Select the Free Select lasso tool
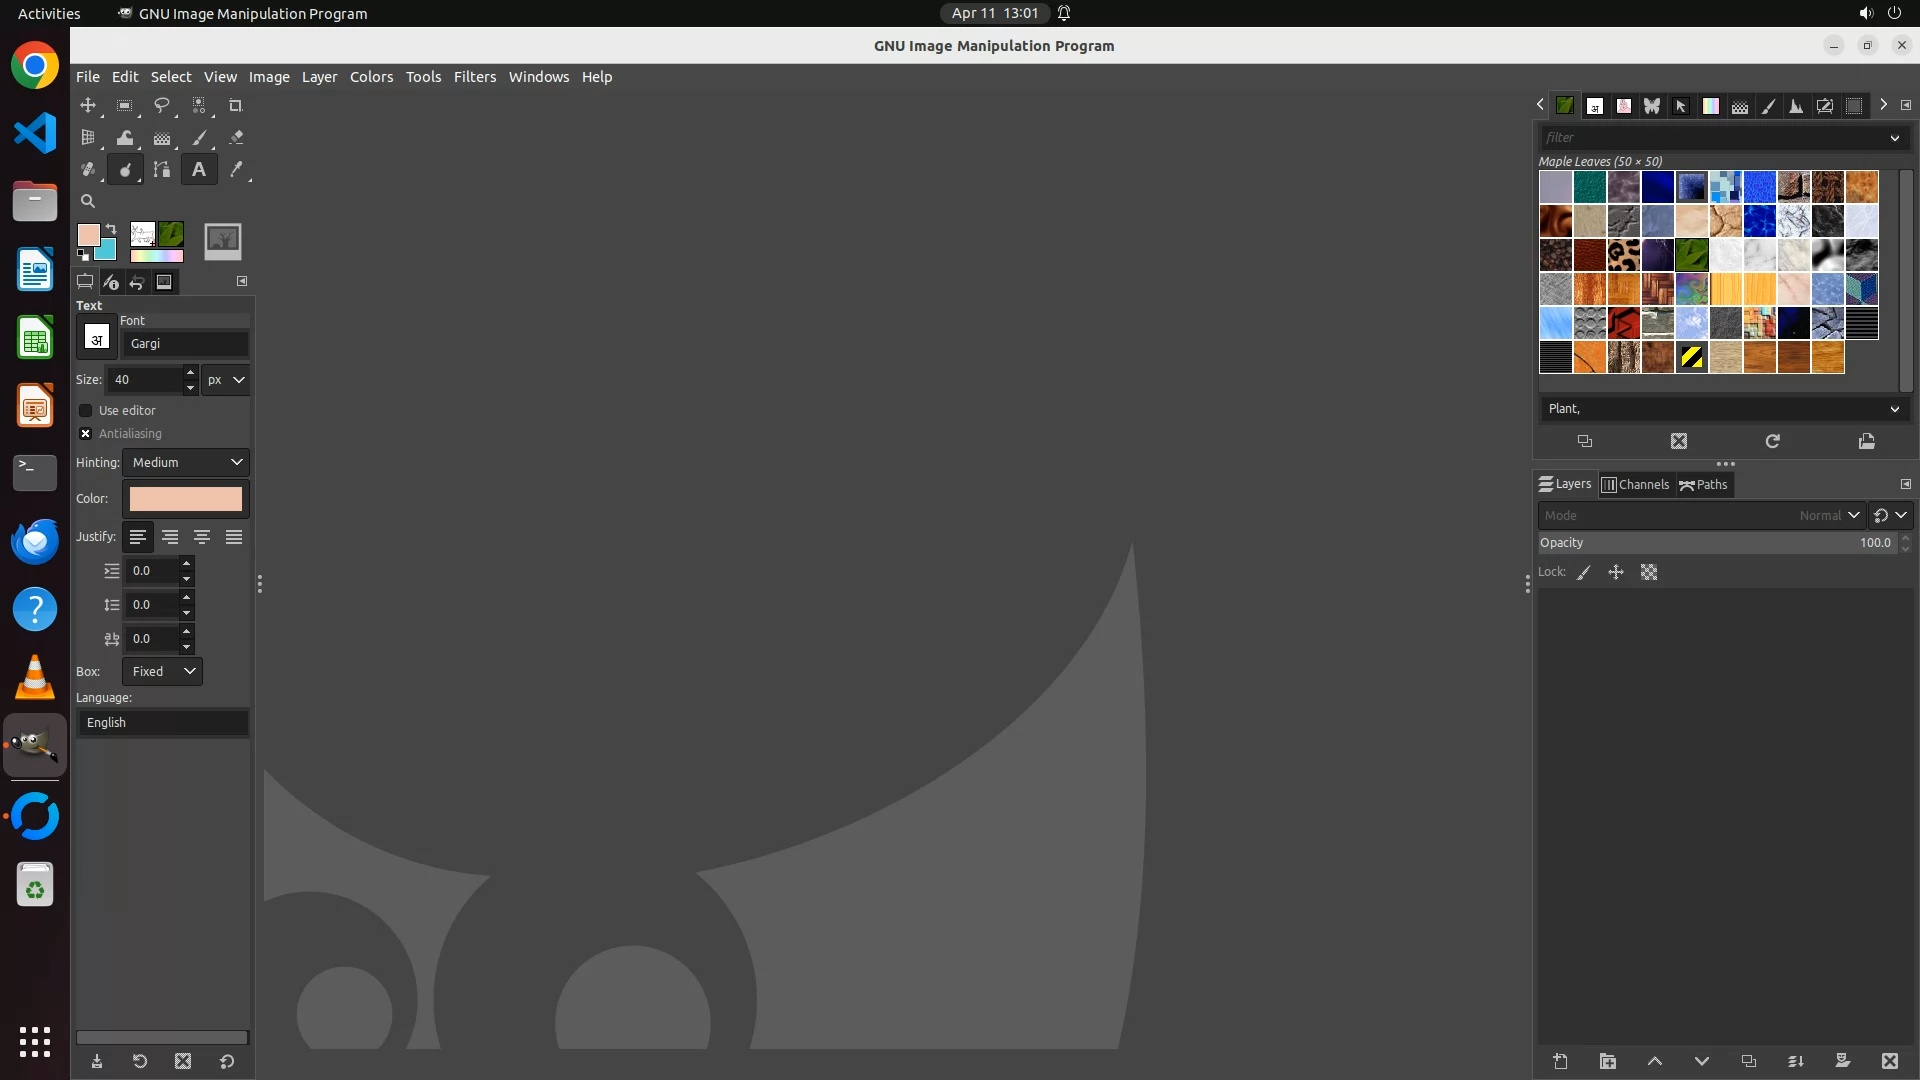The height and width of the screenshot is (1080, 1920). coord(161,106)
